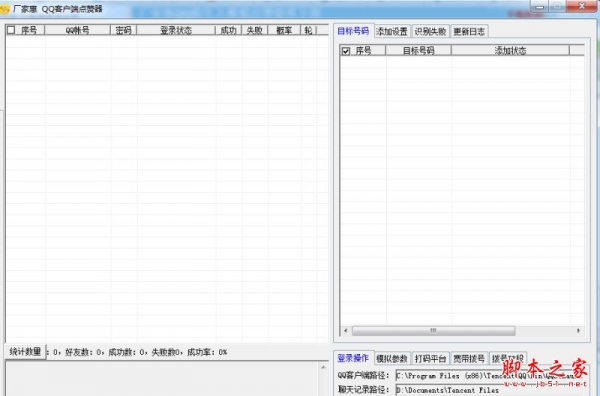
Task: Click the 密码 column header
Action: pos(123,30)
